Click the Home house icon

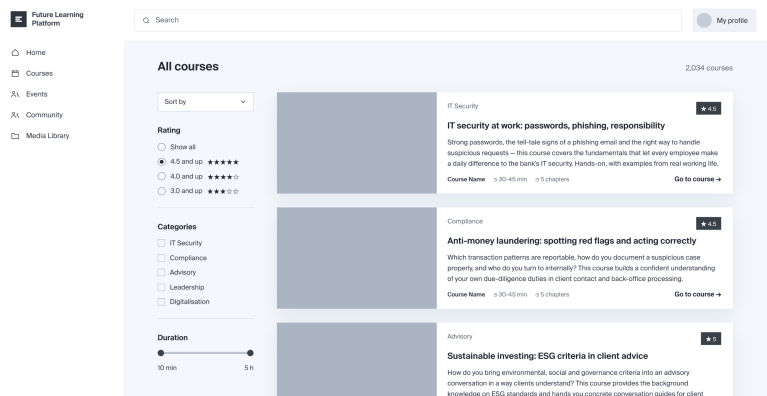coord(15,52)
